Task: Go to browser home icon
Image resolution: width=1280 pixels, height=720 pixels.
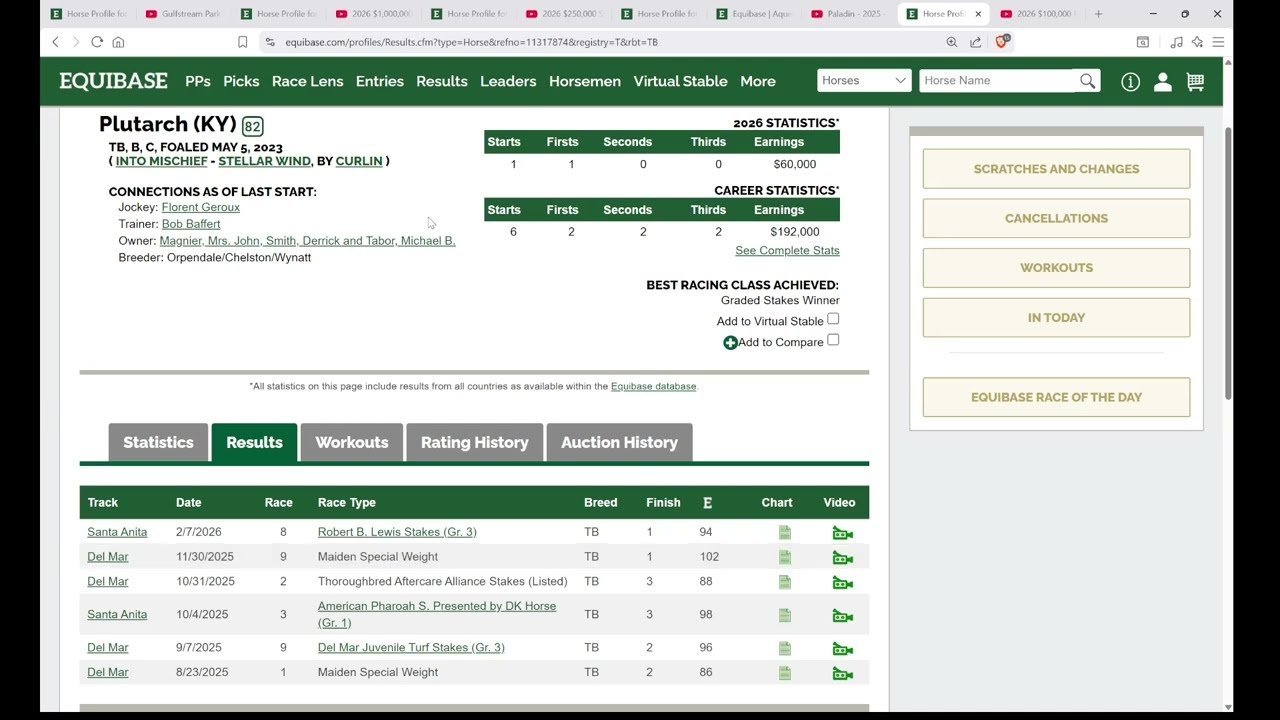Action: click(118, 42)
